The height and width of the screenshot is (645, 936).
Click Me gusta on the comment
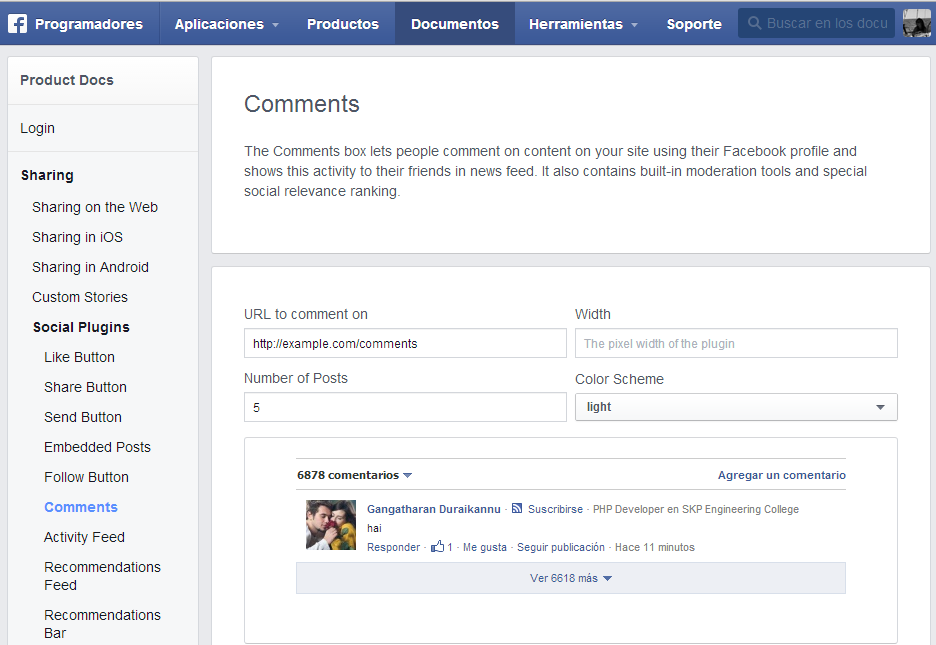(485, 547)
